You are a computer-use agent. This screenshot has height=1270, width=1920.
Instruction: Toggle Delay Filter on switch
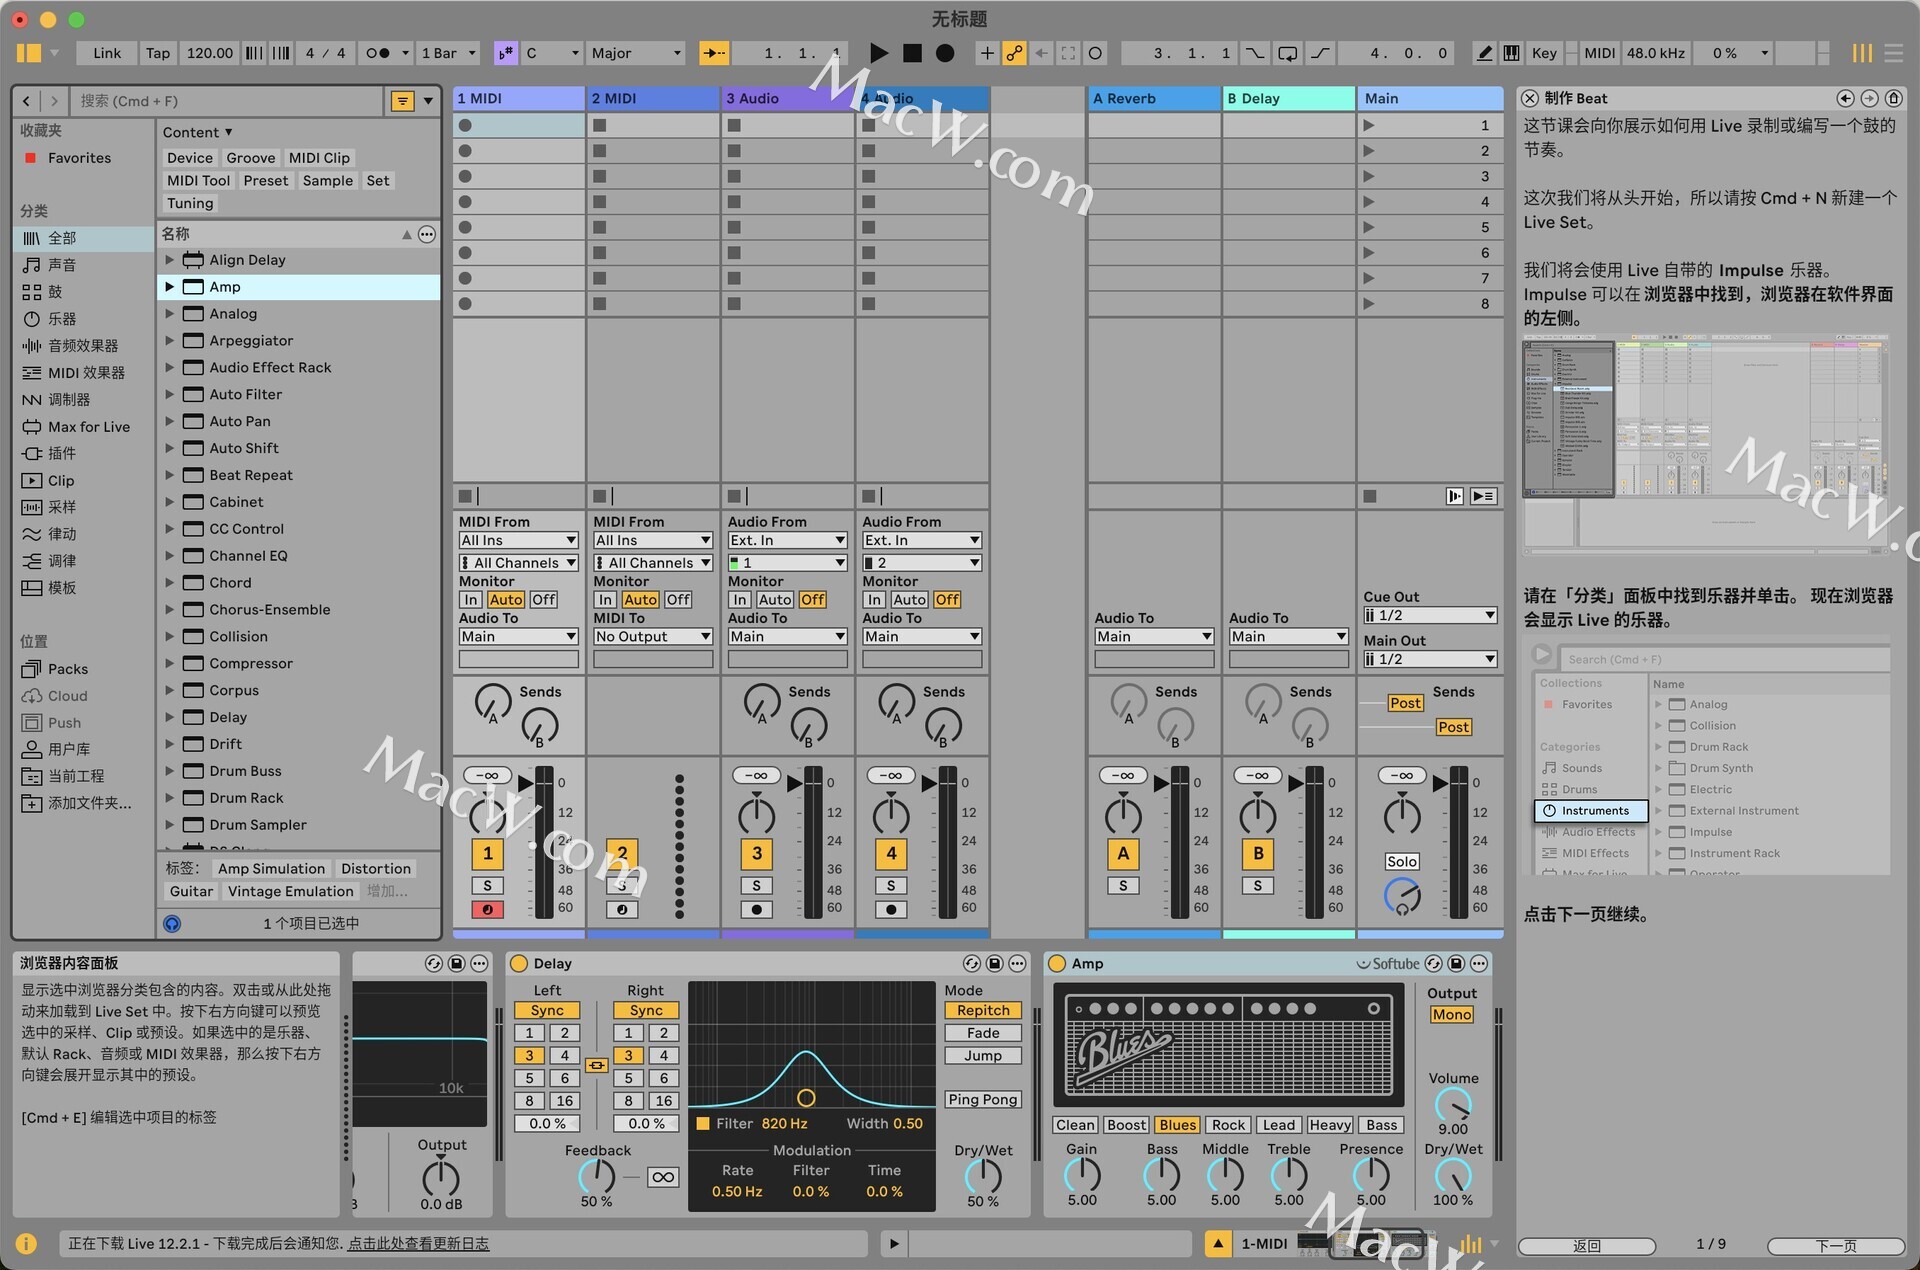coord(703,1123)
